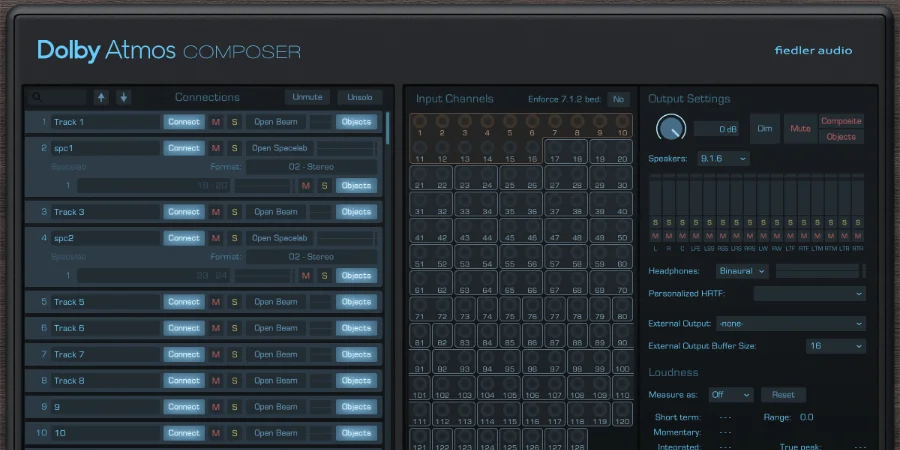Select input channel 13
This screenshot has width=900, height=450.
(464, 148)
